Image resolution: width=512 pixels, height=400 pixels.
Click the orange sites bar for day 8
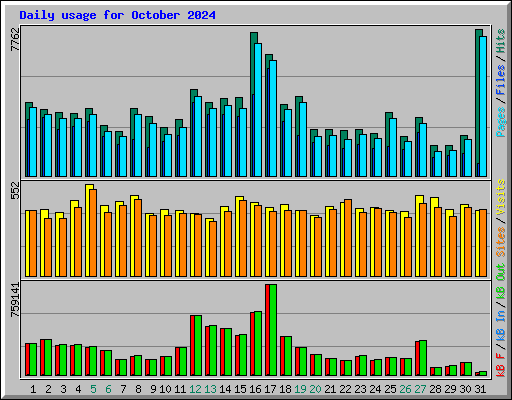coord(138,238)
